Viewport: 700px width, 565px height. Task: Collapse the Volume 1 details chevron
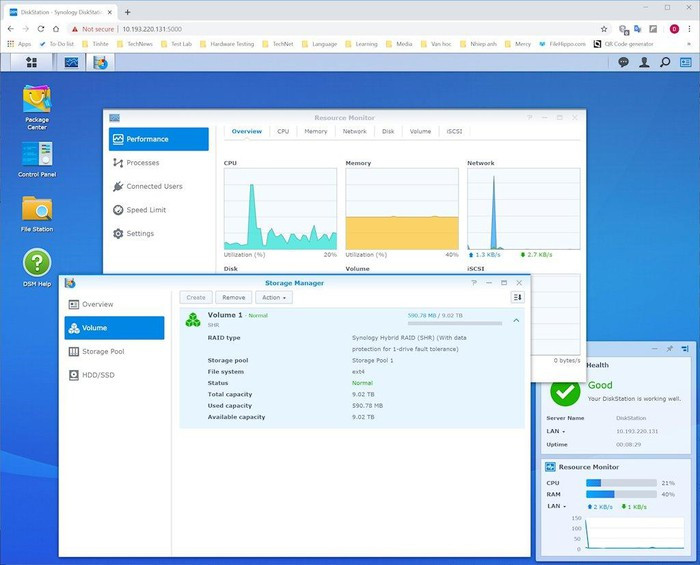coord(516,320)
